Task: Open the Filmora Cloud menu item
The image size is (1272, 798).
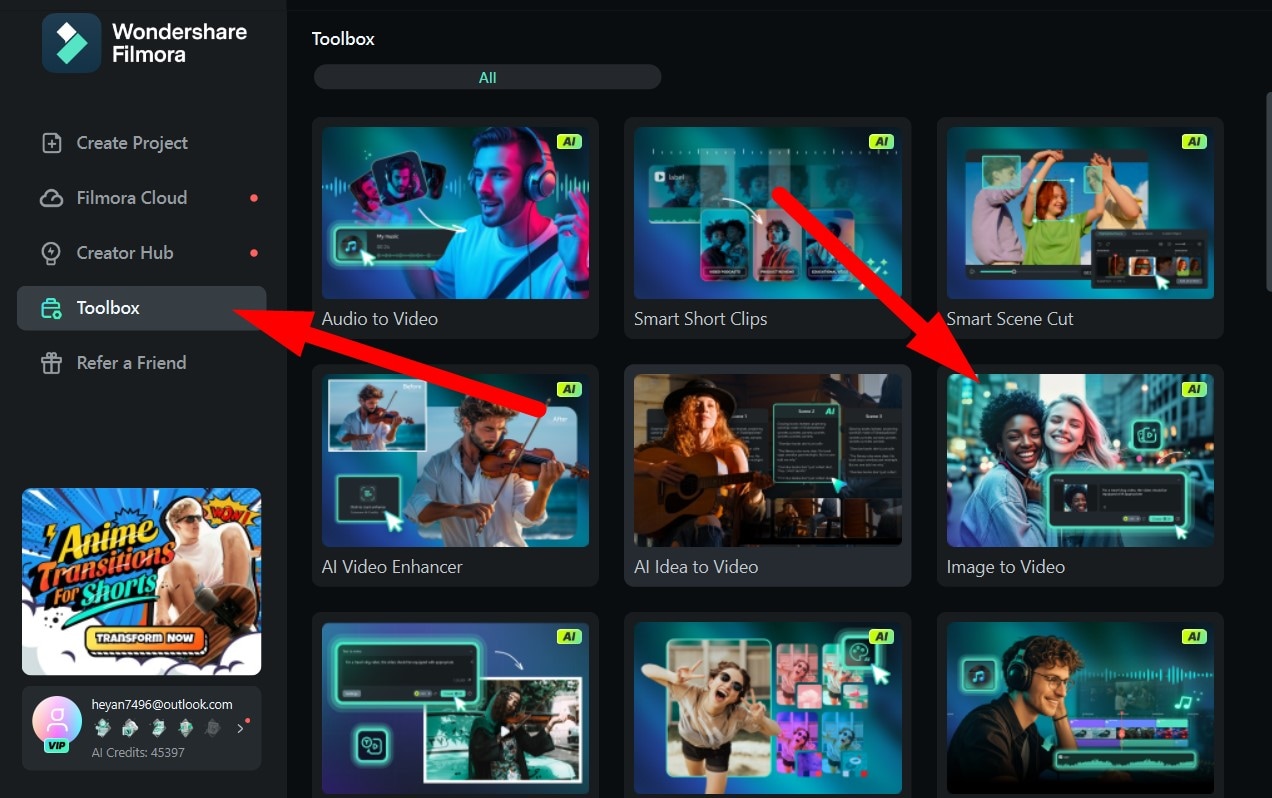Action: [142, 198]
